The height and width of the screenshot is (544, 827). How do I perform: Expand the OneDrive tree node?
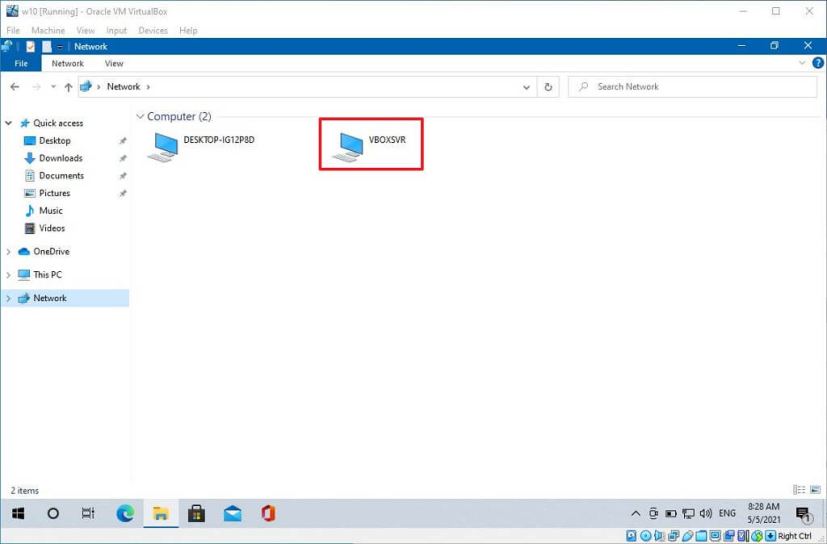click(8, 252)
